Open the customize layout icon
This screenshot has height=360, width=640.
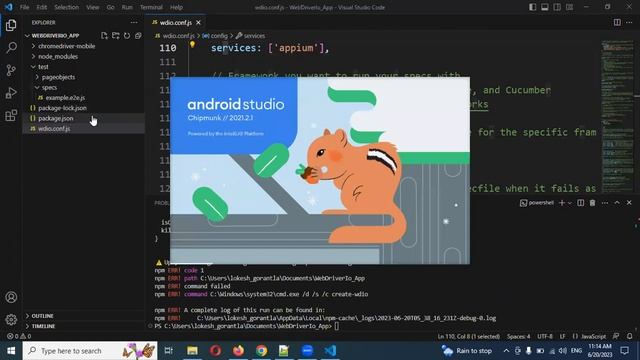tap(569, 7)
